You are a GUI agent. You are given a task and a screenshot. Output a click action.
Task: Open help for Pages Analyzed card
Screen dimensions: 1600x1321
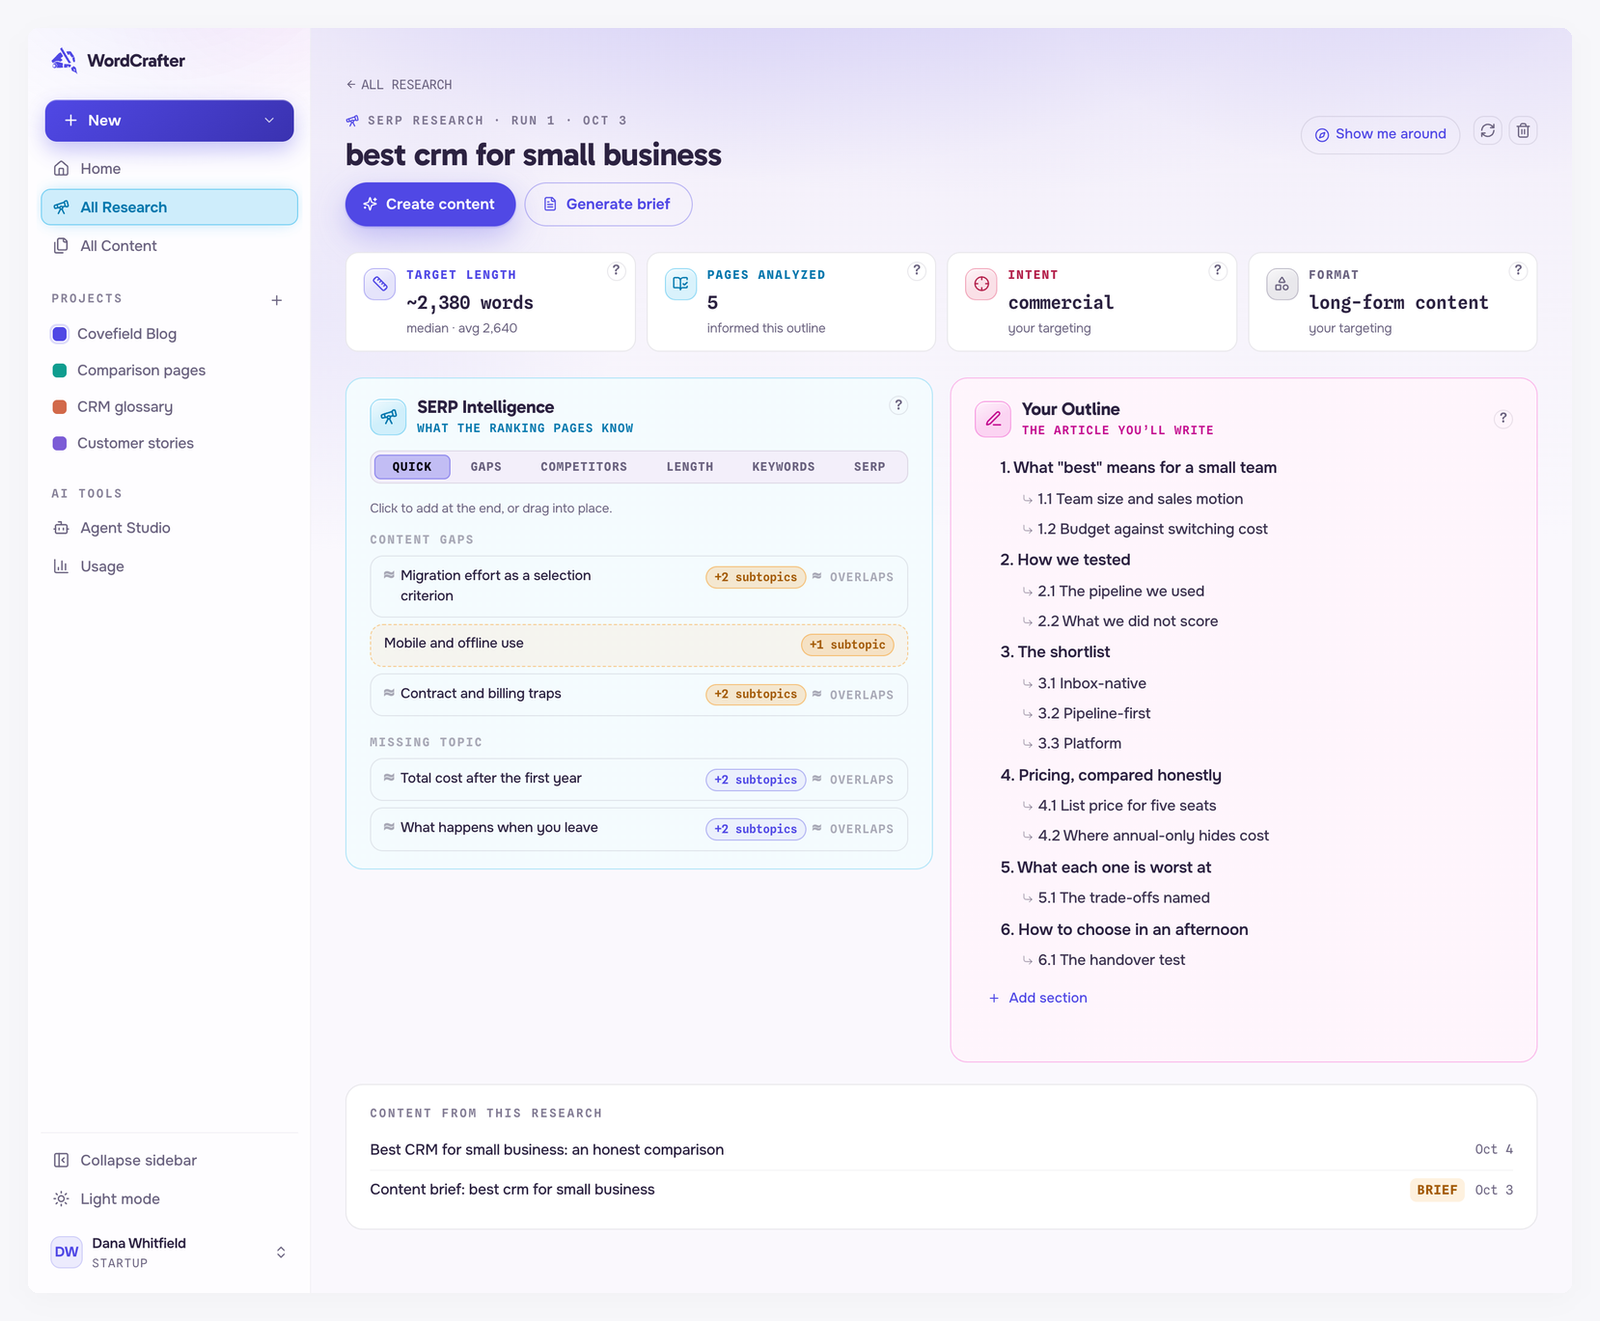pos(916,270)
